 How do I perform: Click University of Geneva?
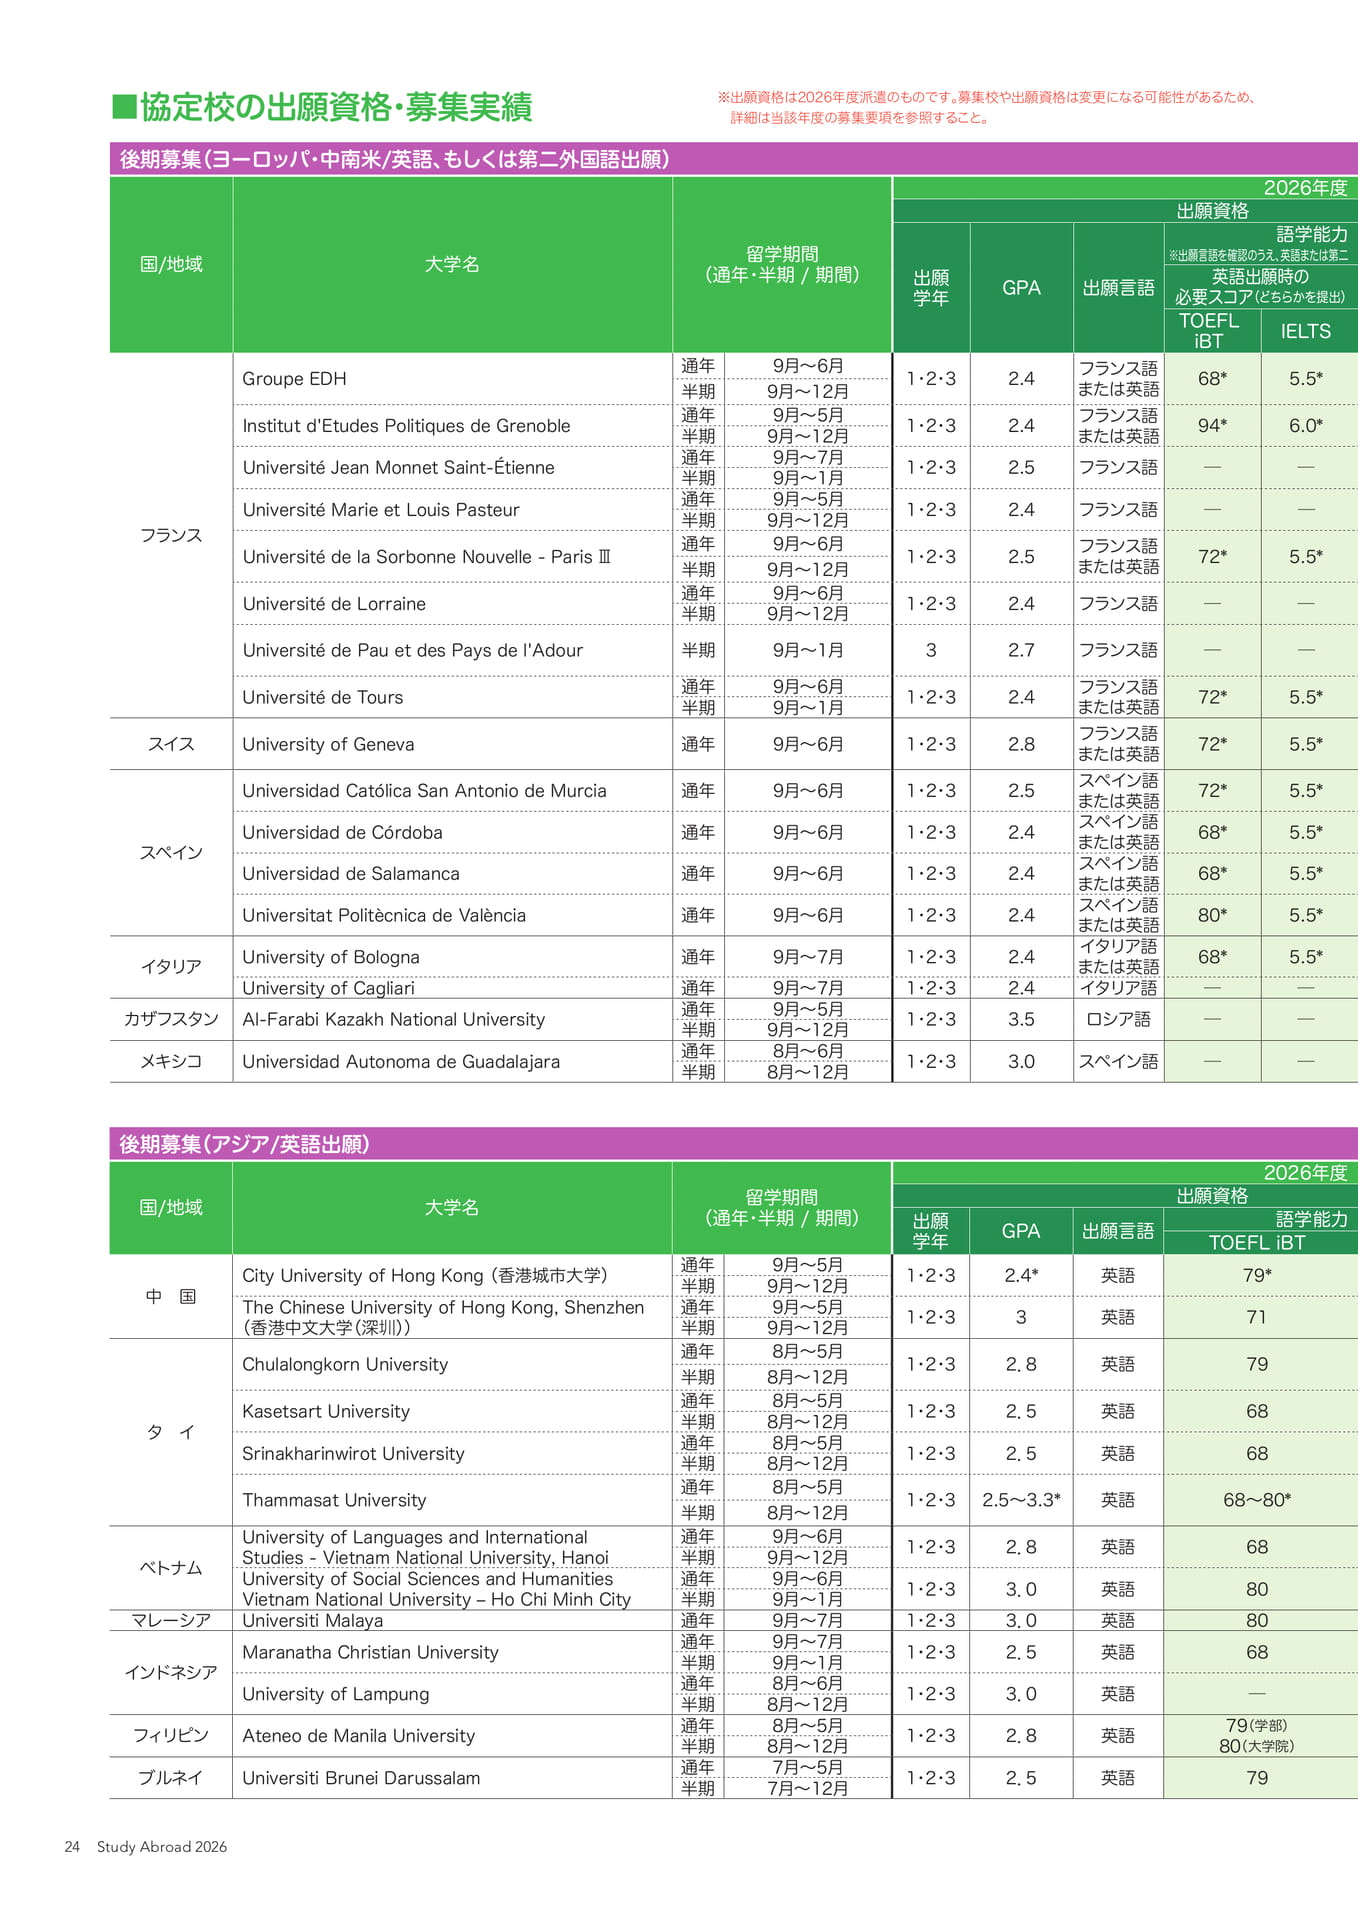click(328, 744)
